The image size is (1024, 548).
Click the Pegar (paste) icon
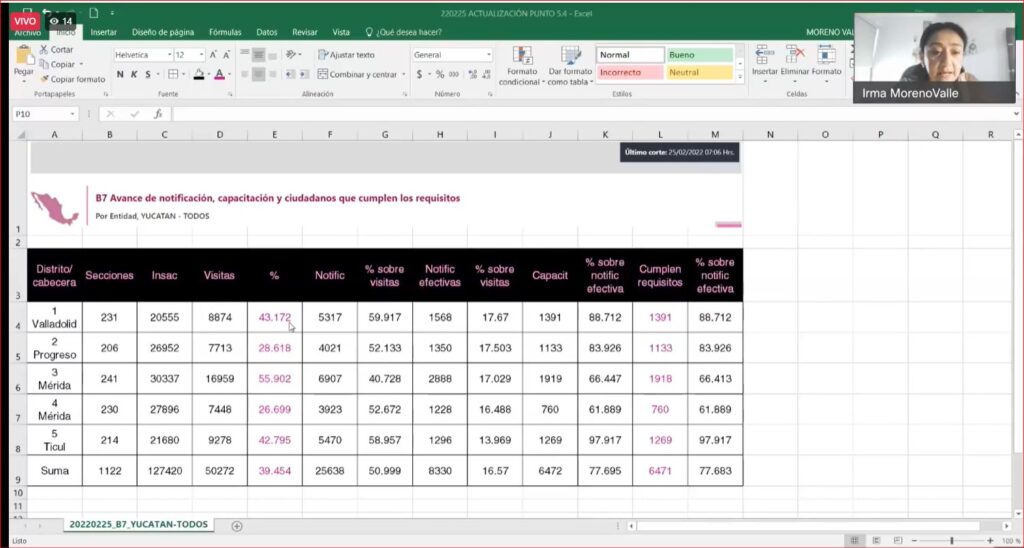pos(24,60)
